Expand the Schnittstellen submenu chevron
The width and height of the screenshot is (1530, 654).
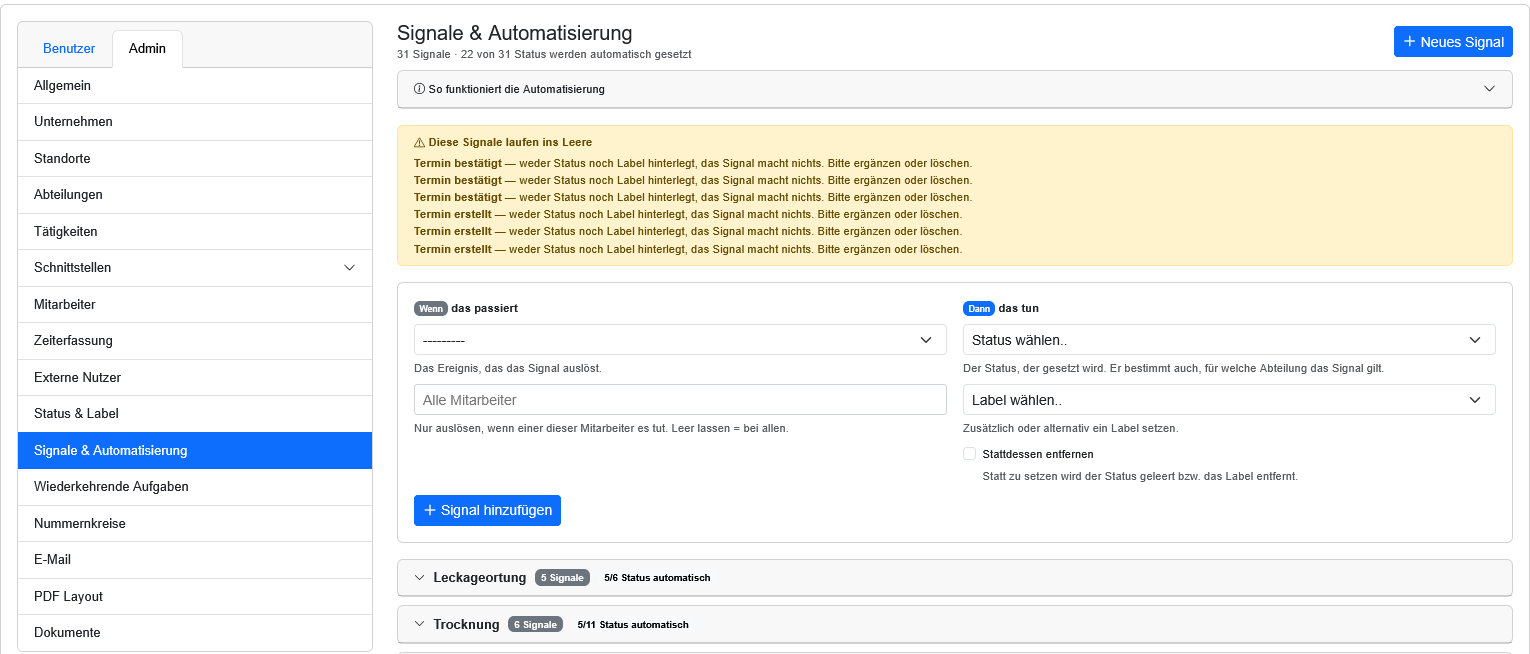click(x=349, y=268)
